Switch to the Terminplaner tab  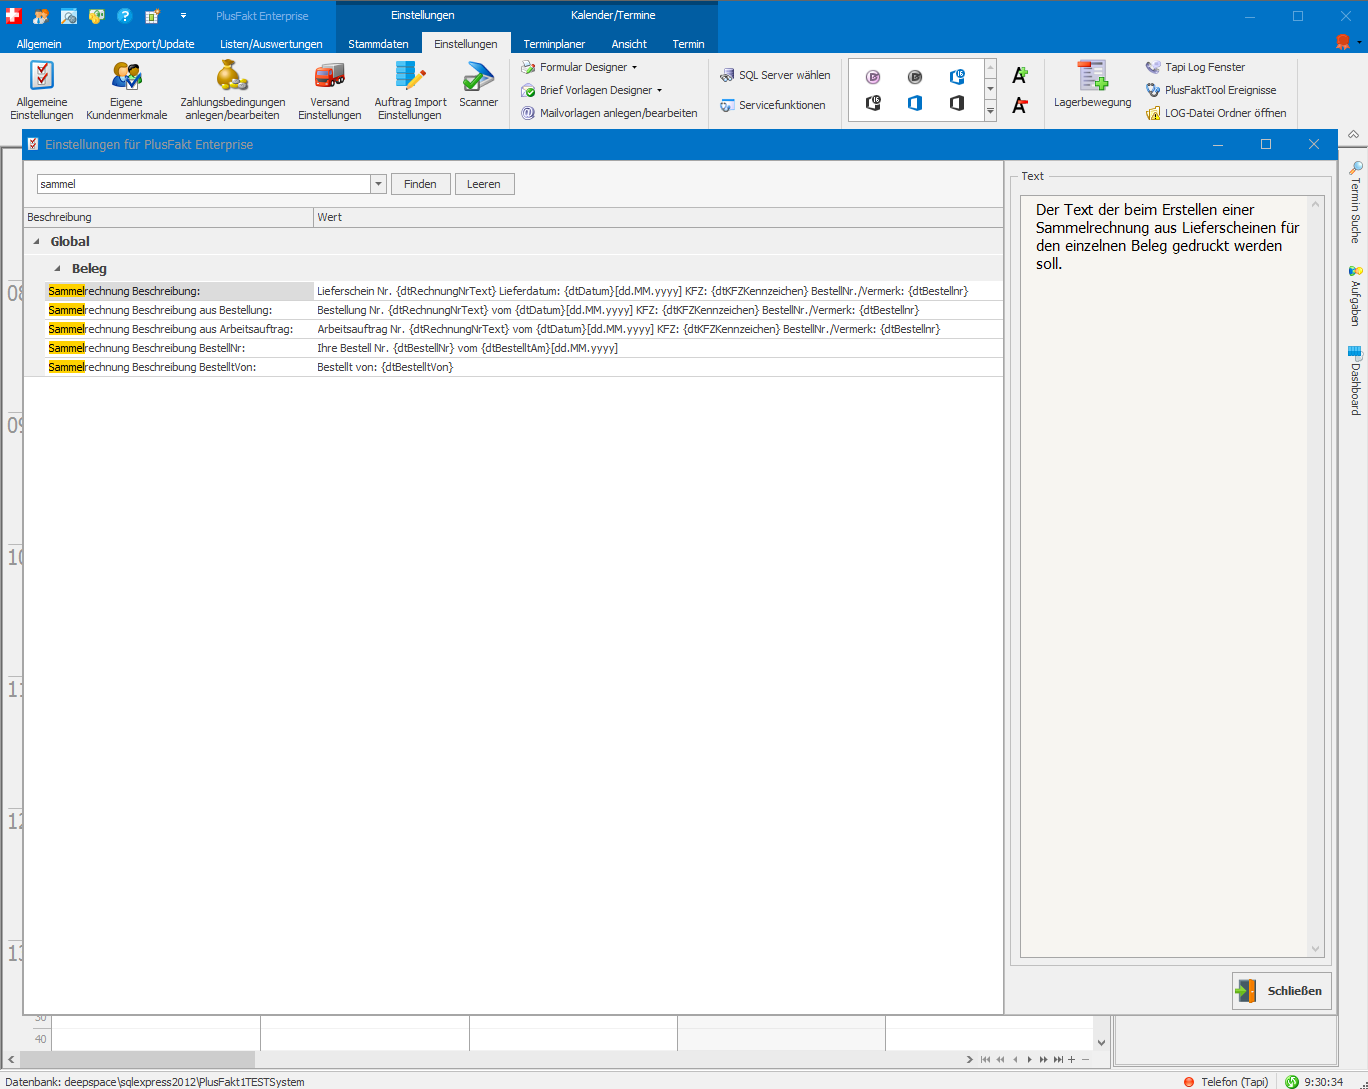[554, 44]
